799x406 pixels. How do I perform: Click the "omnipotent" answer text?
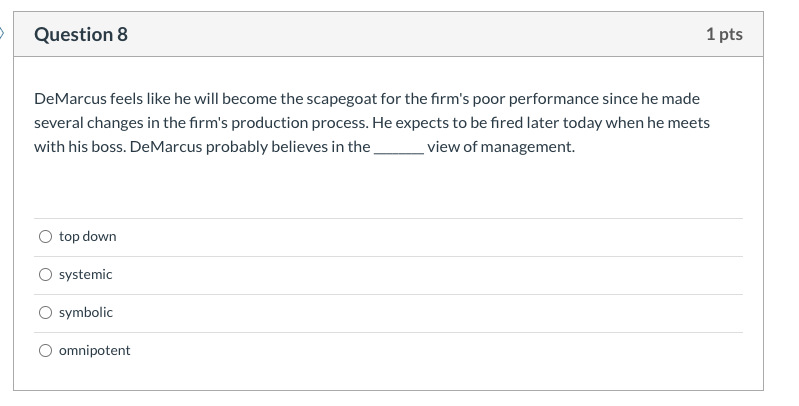click(94, 351)
